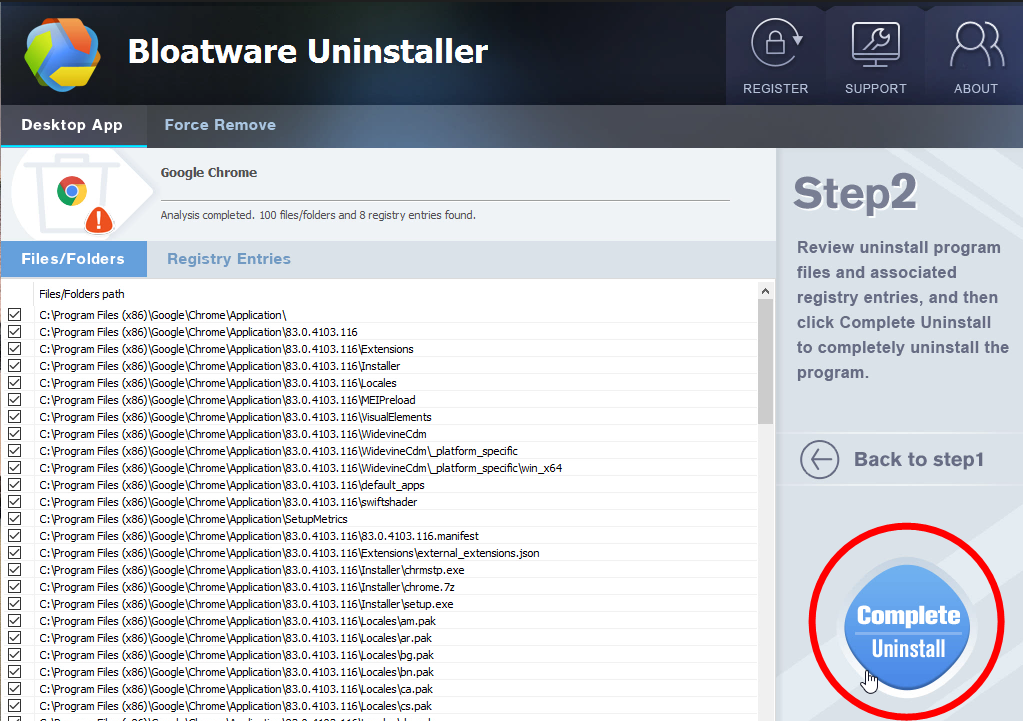
Task: Uncheck the MEIPreload folder checkbox
Action: [14, 400]
